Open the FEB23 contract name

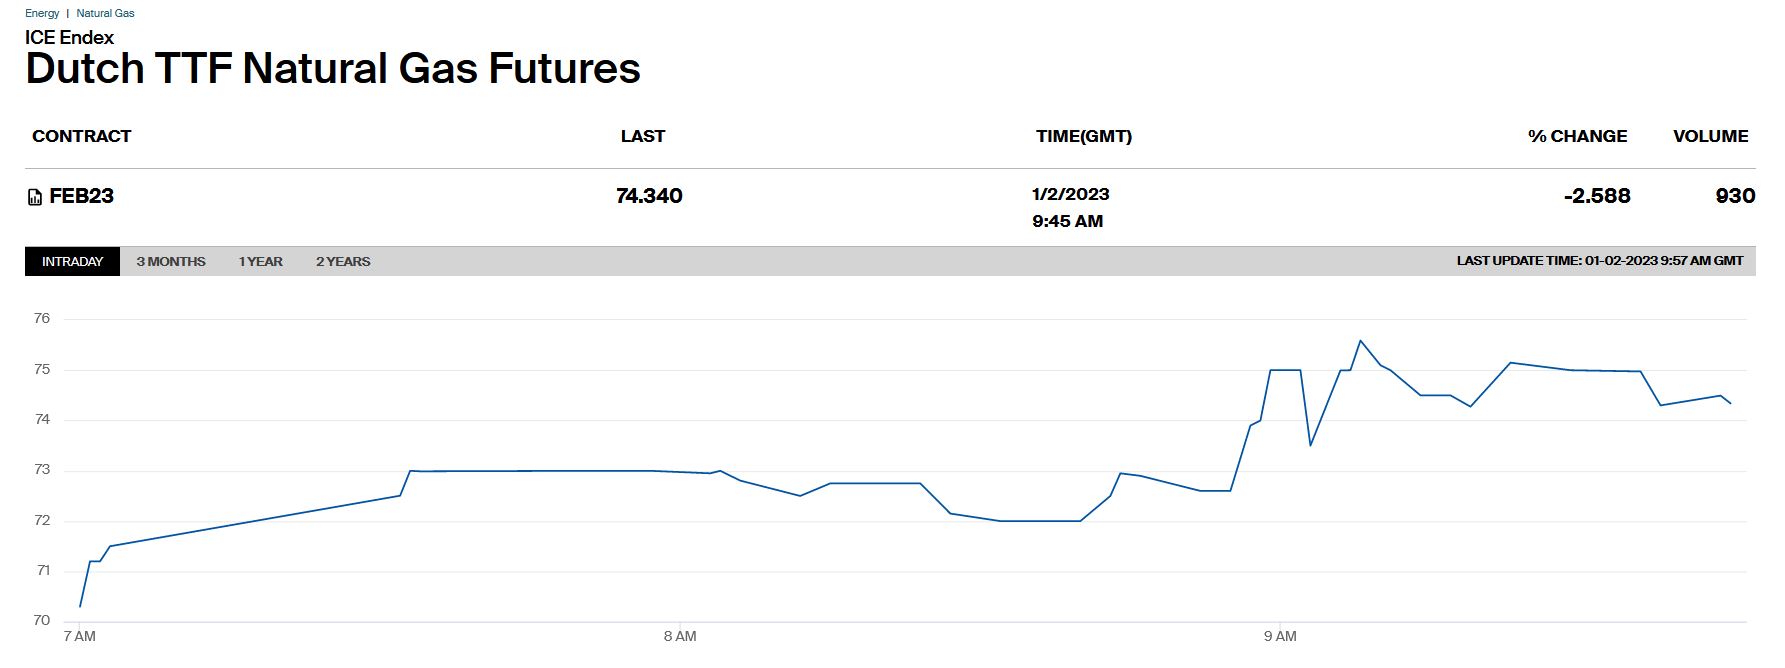[81, 196]
